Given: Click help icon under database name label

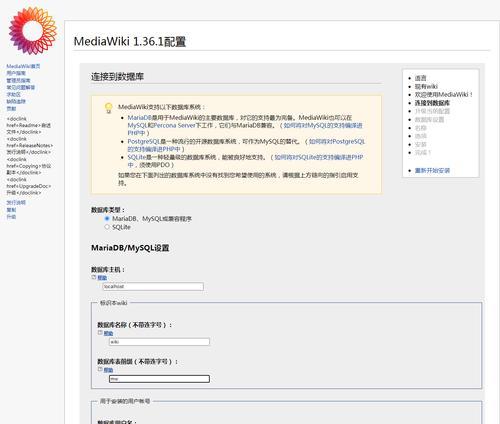Looking at the screenshot, I should point(100,333).
